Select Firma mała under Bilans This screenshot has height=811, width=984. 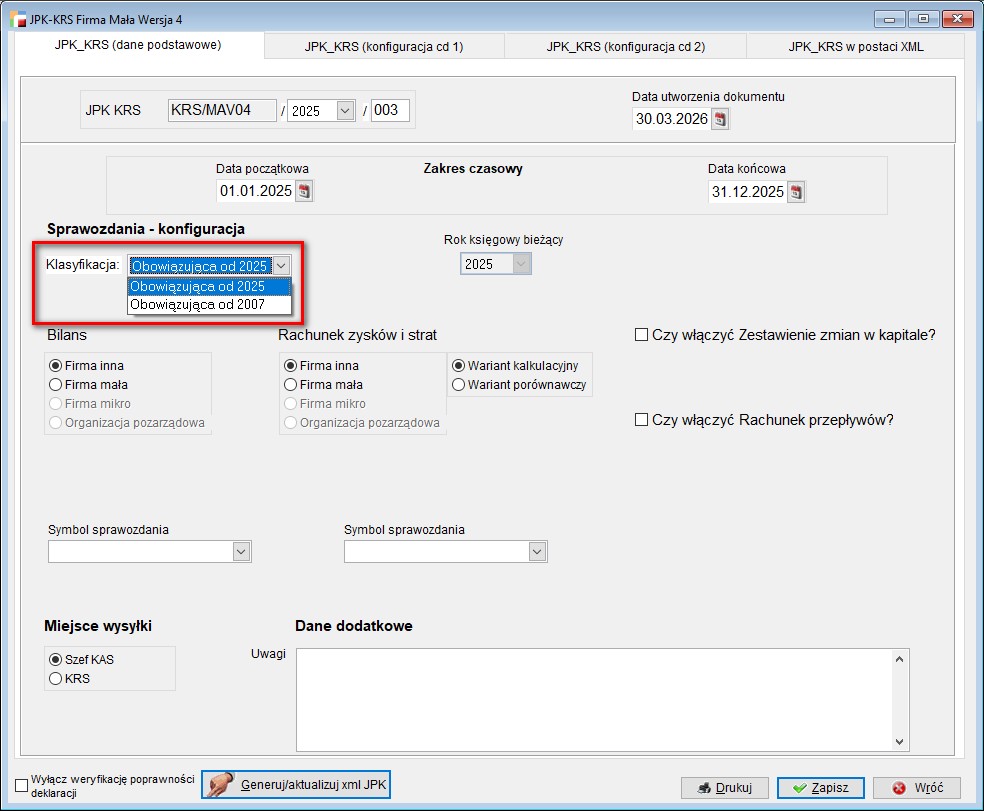(x=56, y=385)
